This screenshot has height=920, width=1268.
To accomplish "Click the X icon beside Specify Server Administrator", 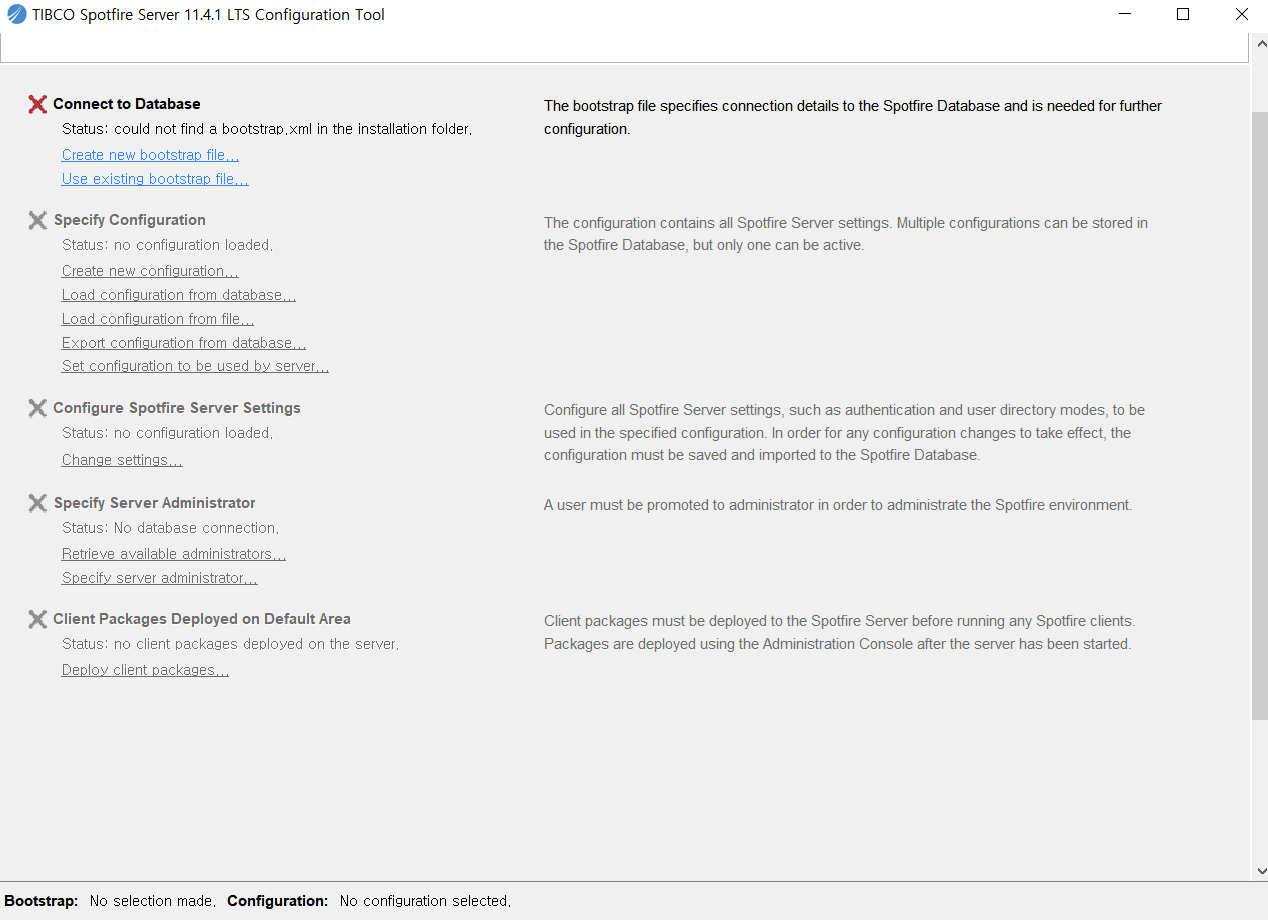I will click(x=38, y=503).
